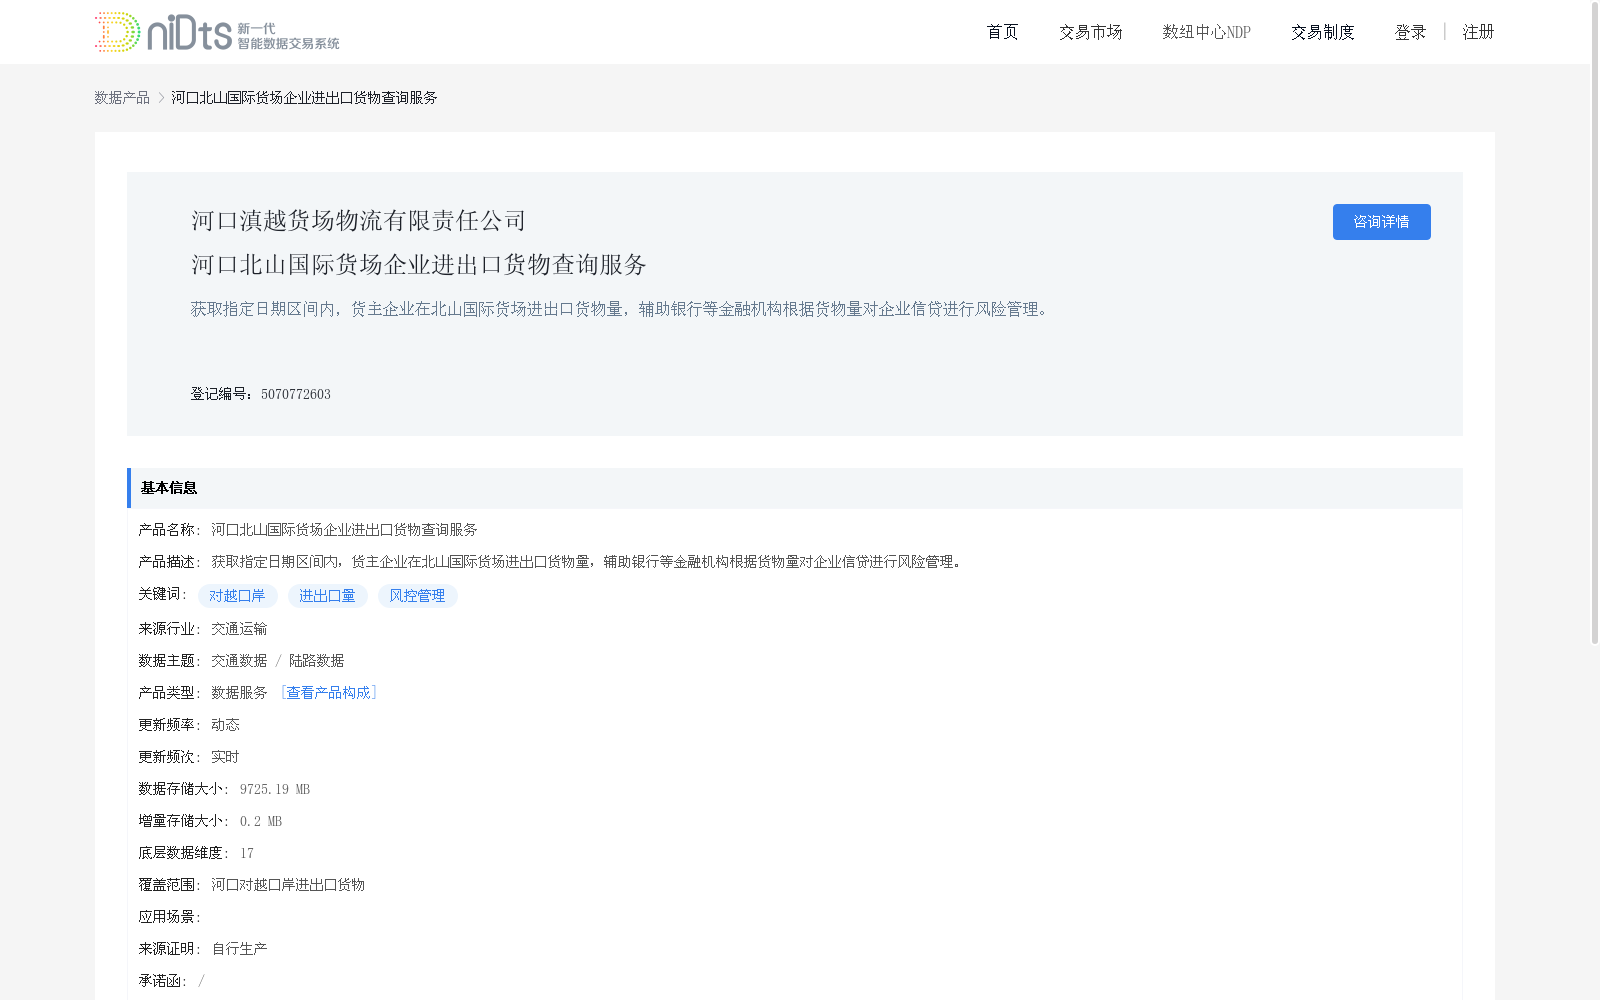
Task: Select the 风控管理 keyword tag
Action: coord(417,596)
